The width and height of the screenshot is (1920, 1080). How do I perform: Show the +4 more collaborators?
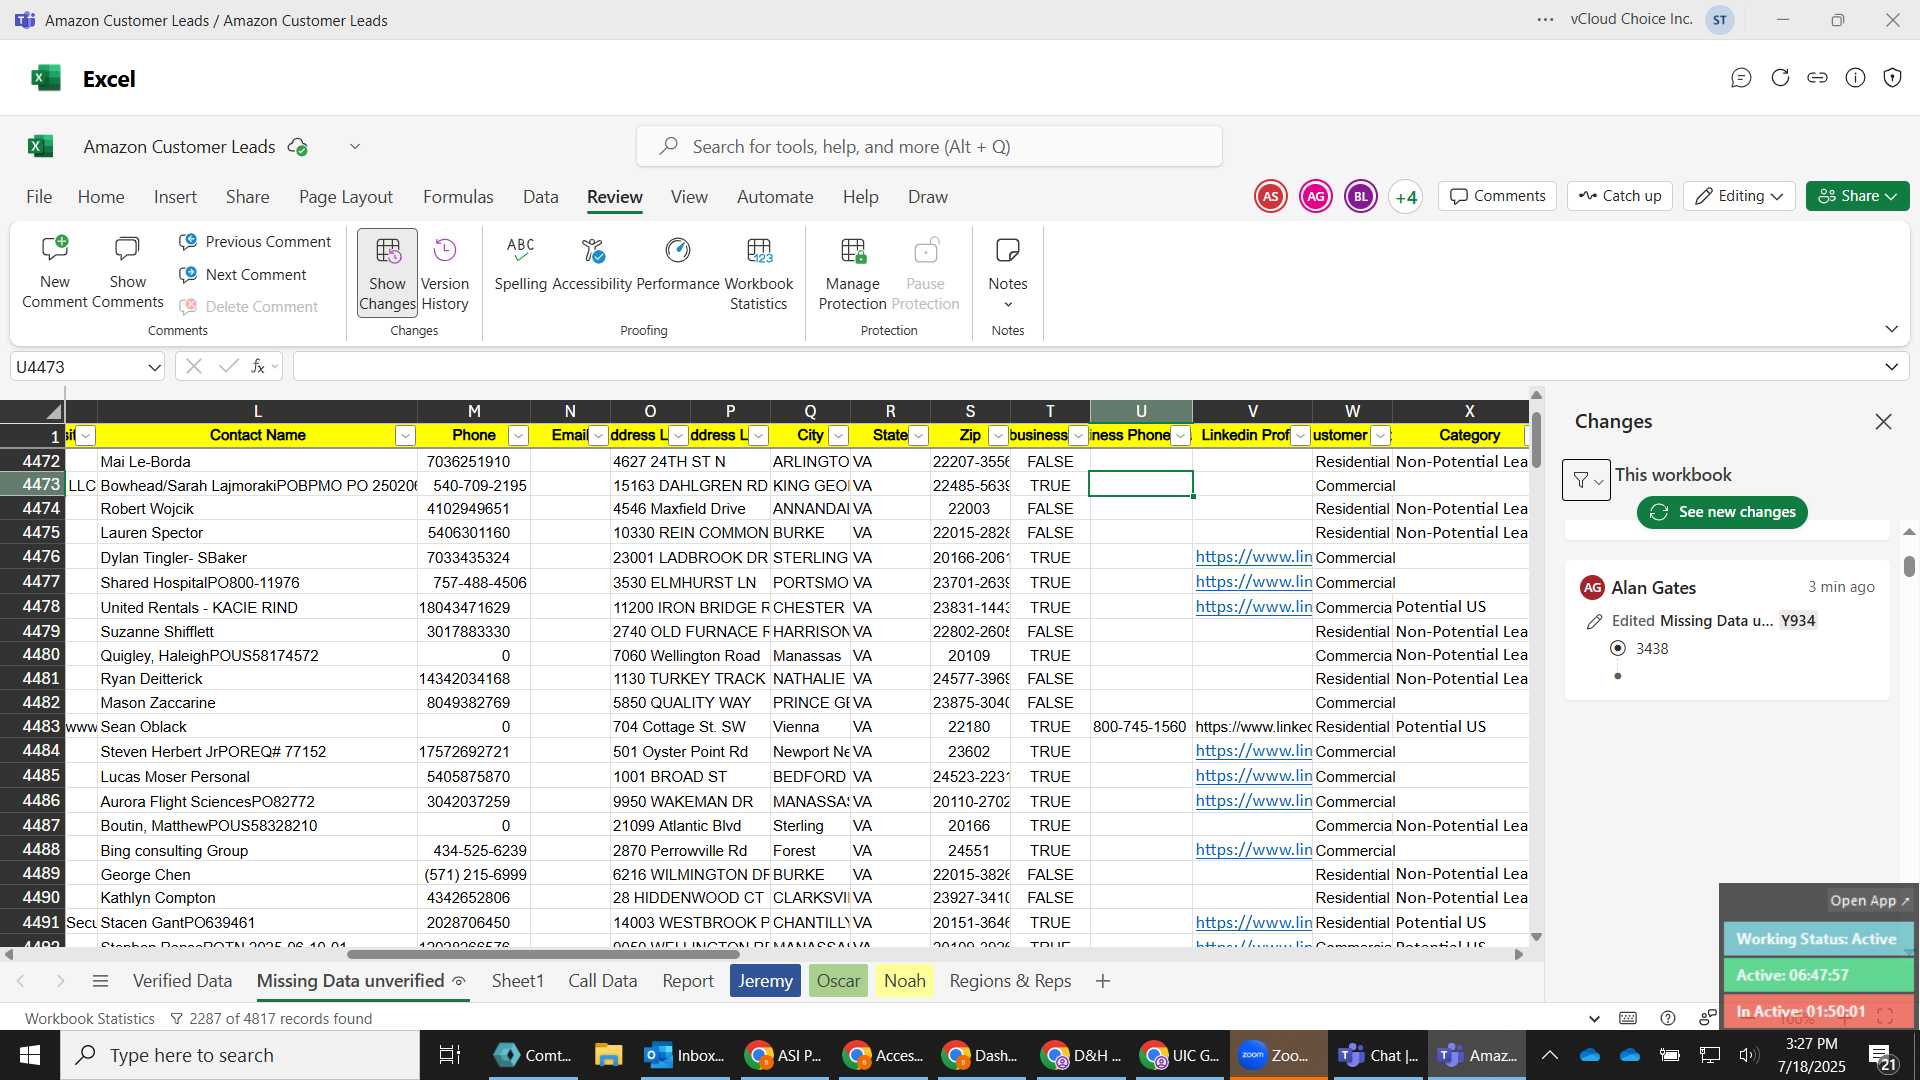tap(1406, 197)
